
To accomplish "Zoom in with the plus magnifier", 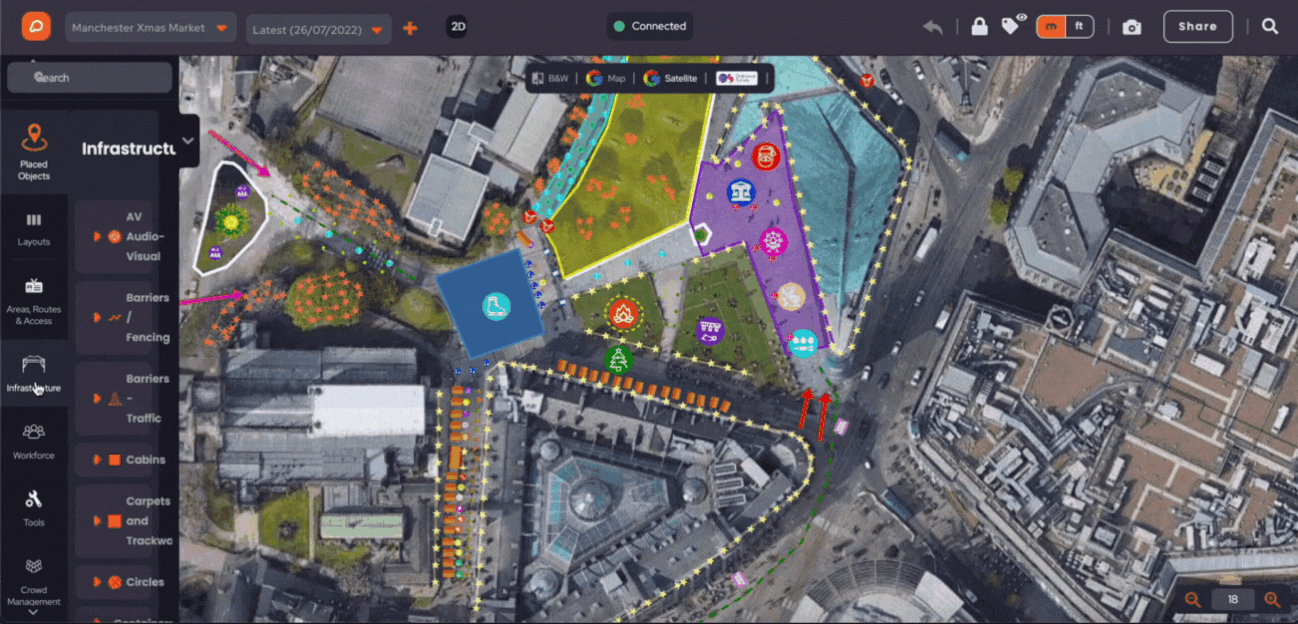I will click(1272, 600).
